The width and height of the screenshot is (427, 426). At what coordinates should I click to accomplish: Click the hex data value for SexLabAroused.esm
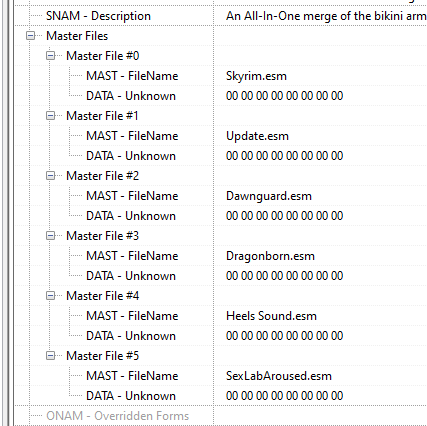tap(285, 396)
